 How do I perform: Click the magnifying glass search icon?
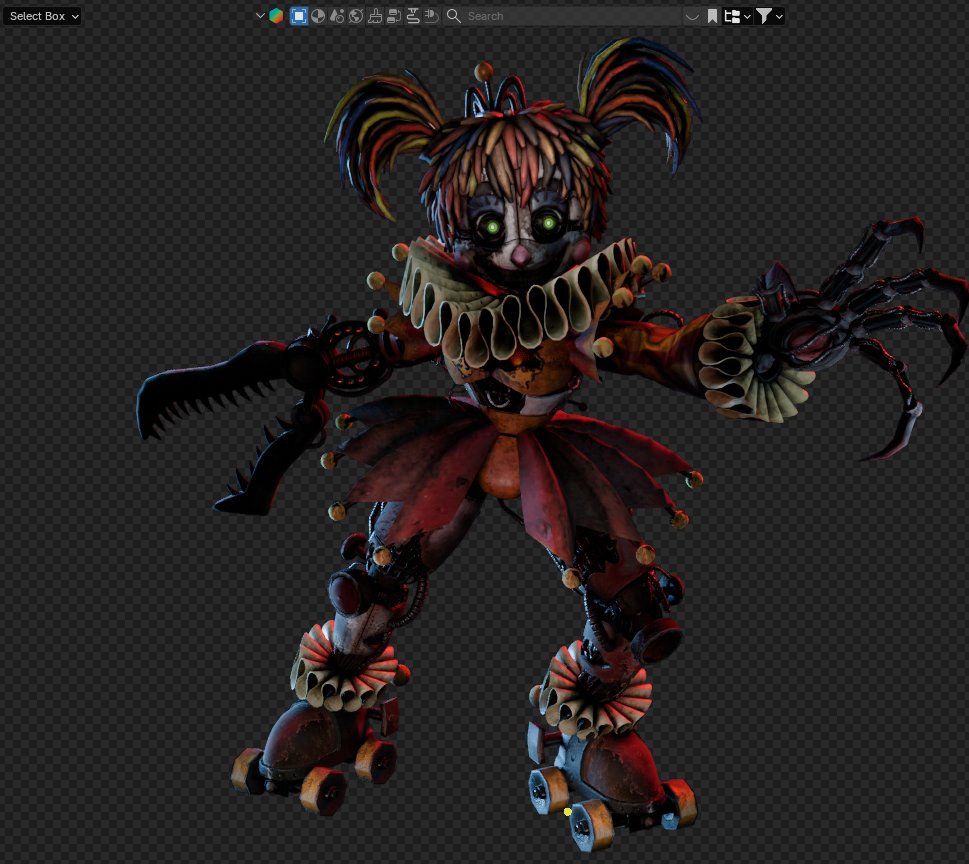[454, 16]
